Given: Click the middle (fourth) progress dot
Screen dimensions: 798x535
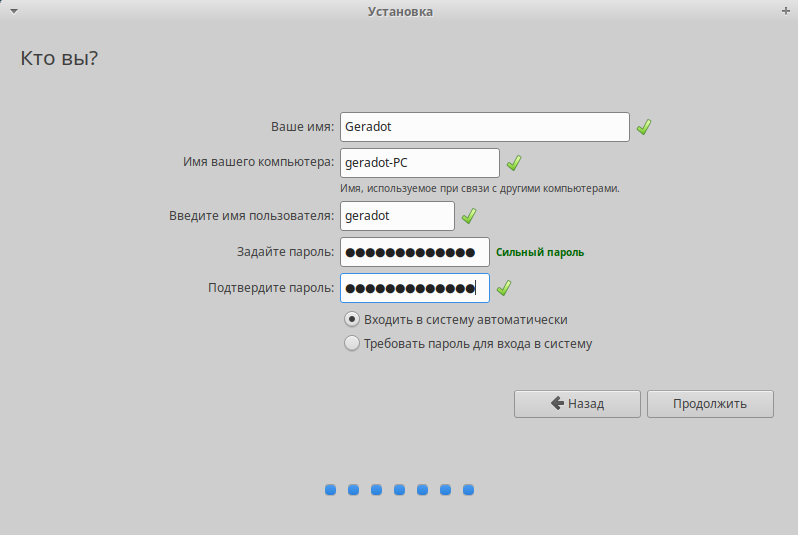Looking at the screenshot, I should (400, 490).
